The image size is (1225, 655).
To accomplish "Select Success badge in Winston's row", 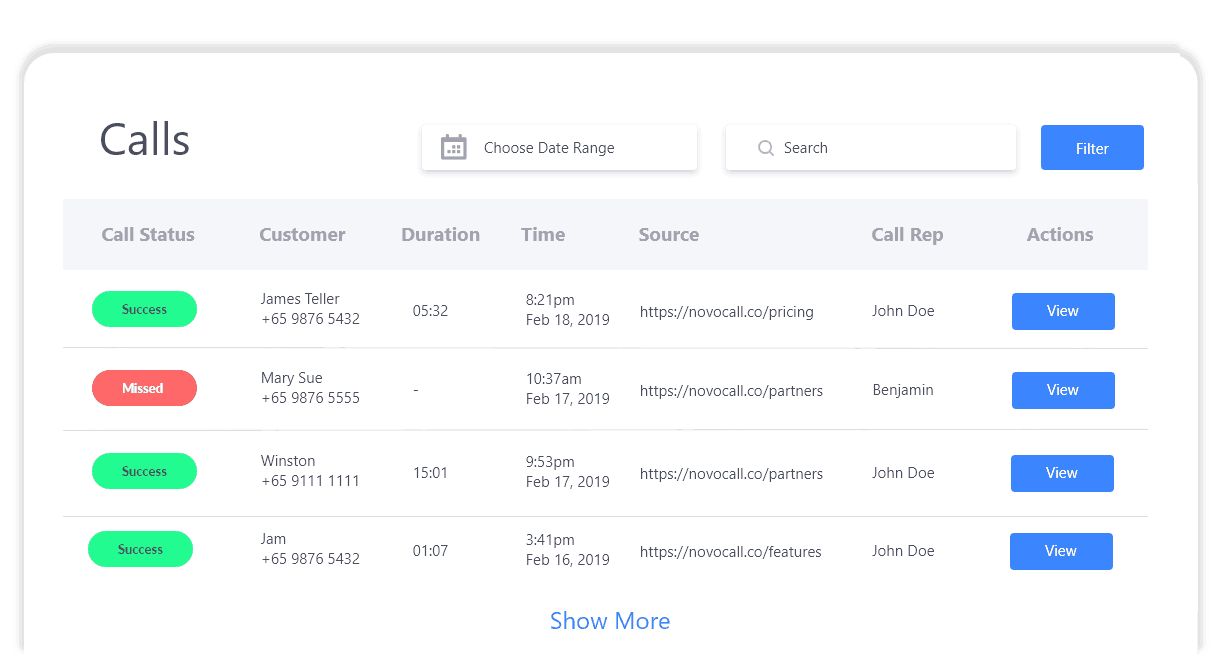I will pyautogui.click(x=144, y=471).
